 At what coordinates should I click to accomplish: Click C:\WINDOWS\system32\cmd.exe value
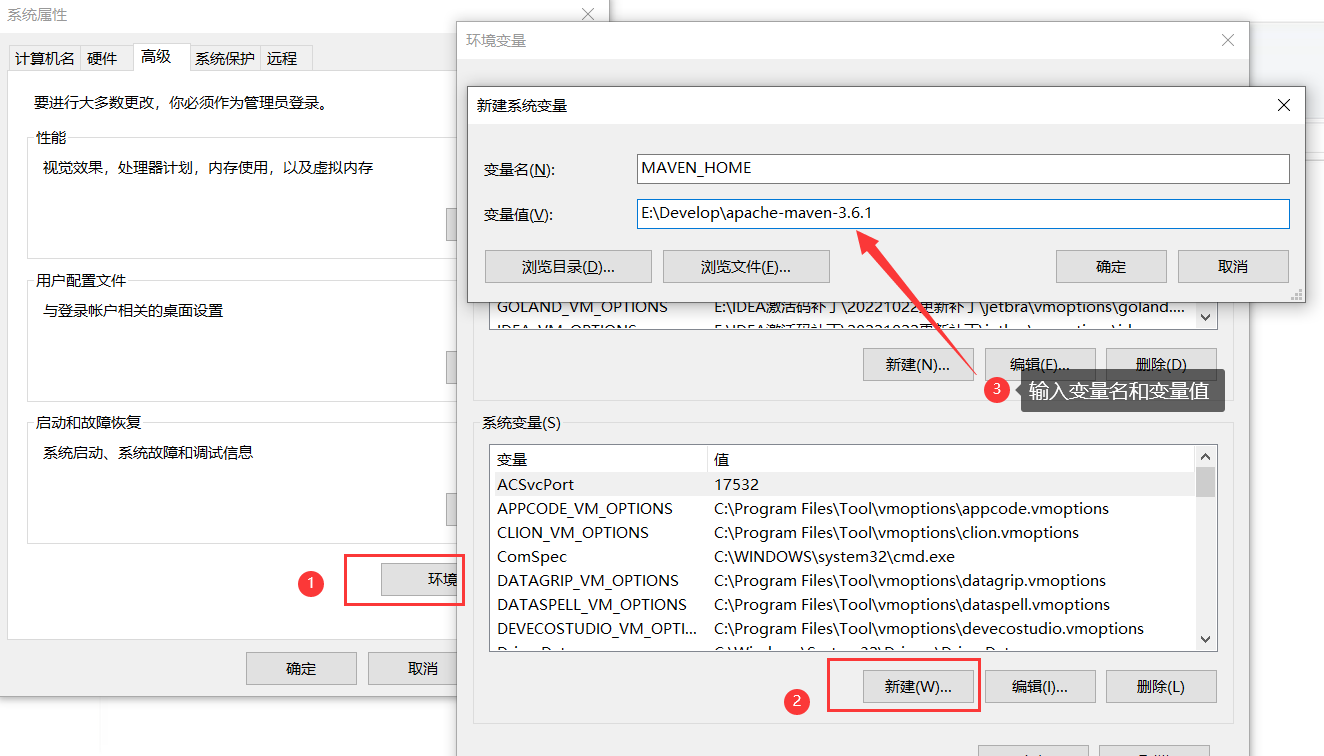[834, 557]
